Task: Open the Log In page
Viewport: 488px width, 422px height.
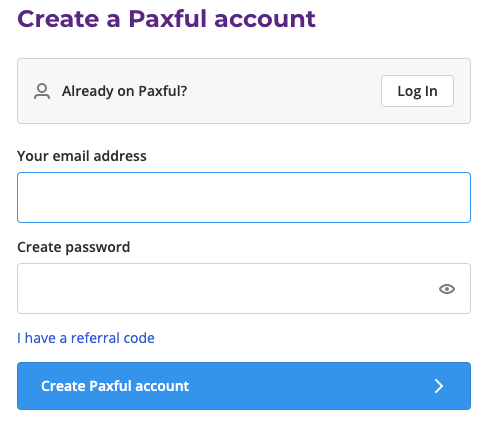Action: 417,91
